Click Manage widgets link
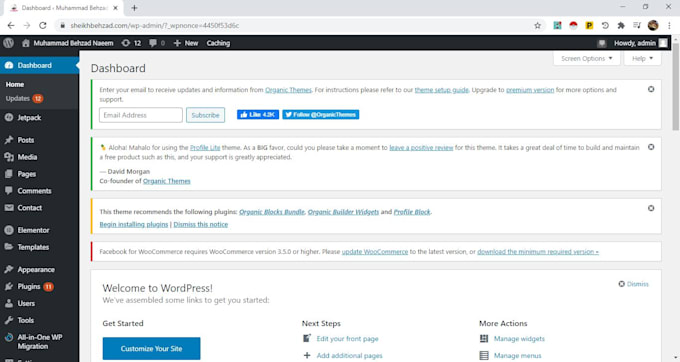680x362 pixels. [x=519, y=339]
